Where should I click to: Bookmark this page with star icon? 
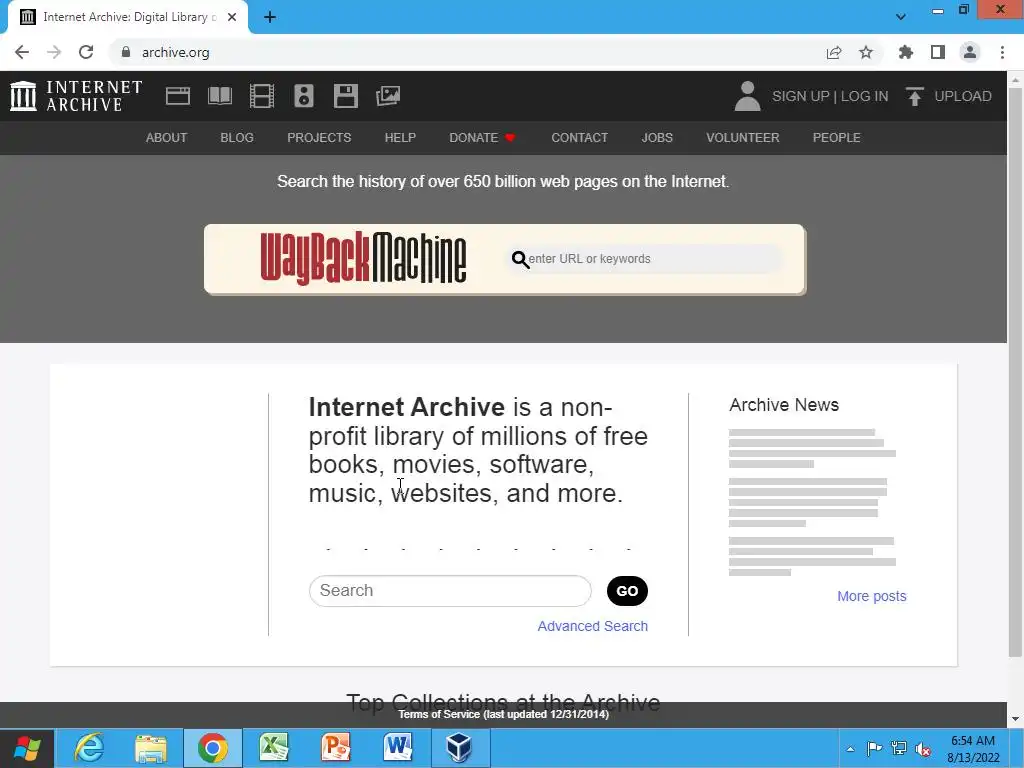tap(866, 52)
